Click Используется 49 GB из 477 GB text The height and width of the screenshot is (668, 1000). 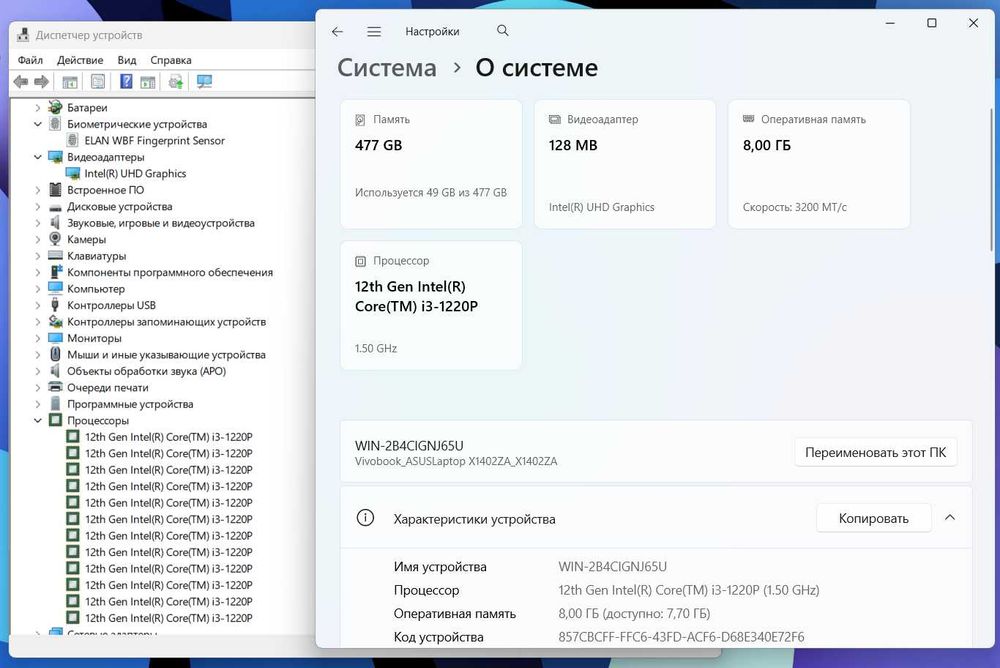431,193
